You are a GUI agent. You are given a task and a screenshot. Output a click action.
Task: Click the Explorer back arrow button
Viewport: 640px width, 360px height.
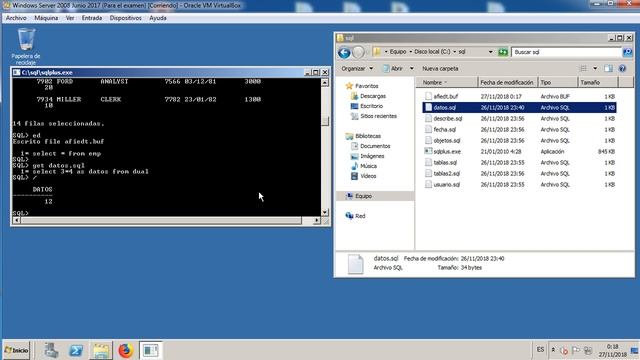coord(344,52)
